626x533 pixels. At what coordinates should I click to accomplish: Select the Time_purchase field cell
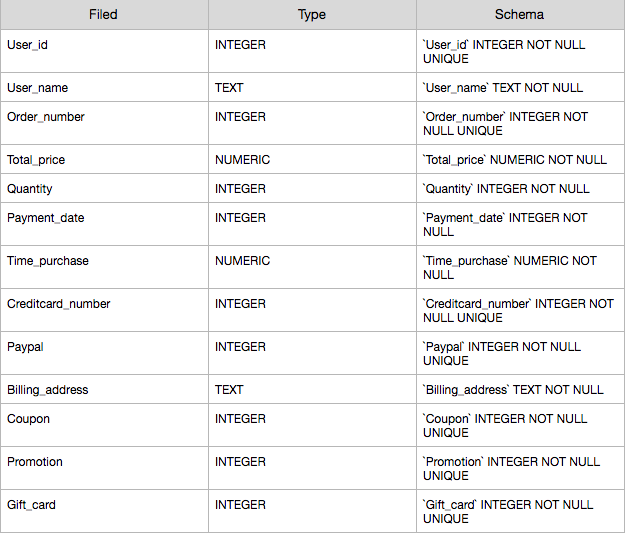tap(104, 267)
